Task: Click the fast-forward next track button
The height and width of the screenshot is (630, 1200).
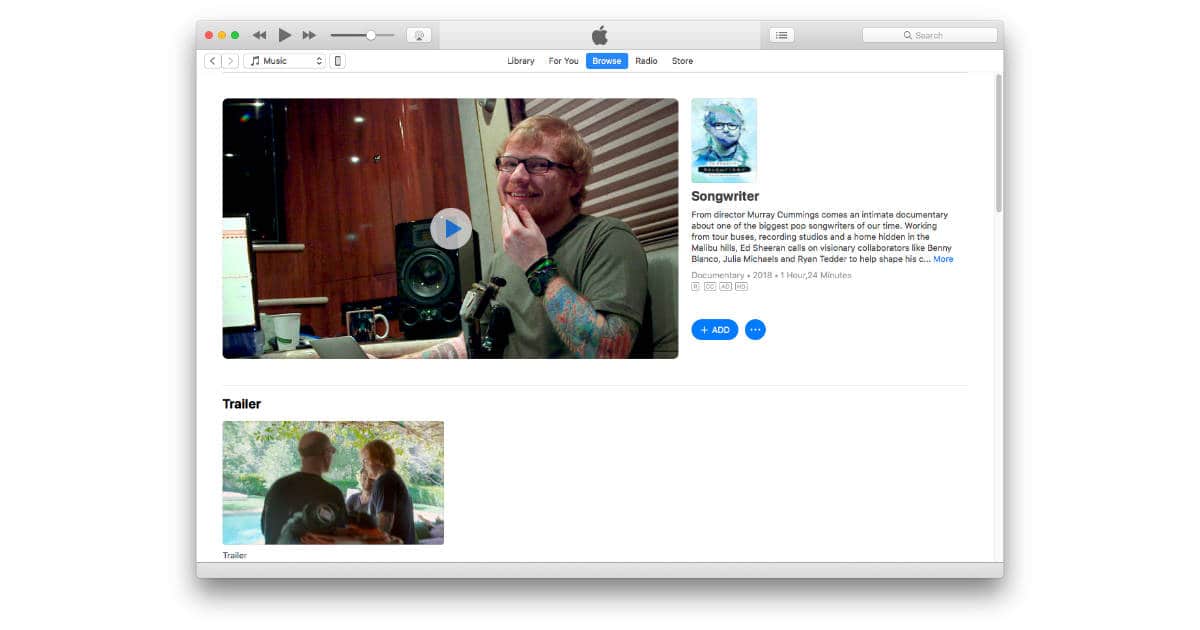Action: (x=309, y=35)
